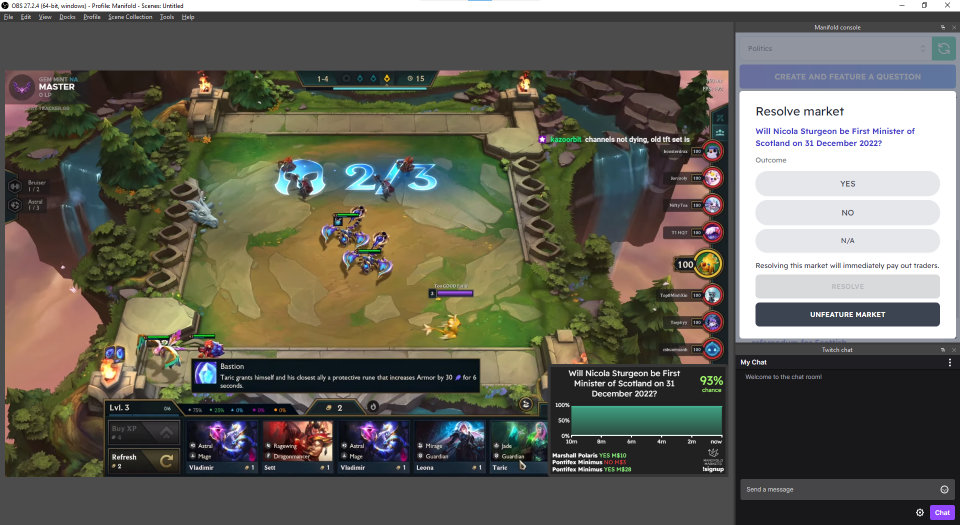Click the scoreboard icon above player avatars

[720, 132]
